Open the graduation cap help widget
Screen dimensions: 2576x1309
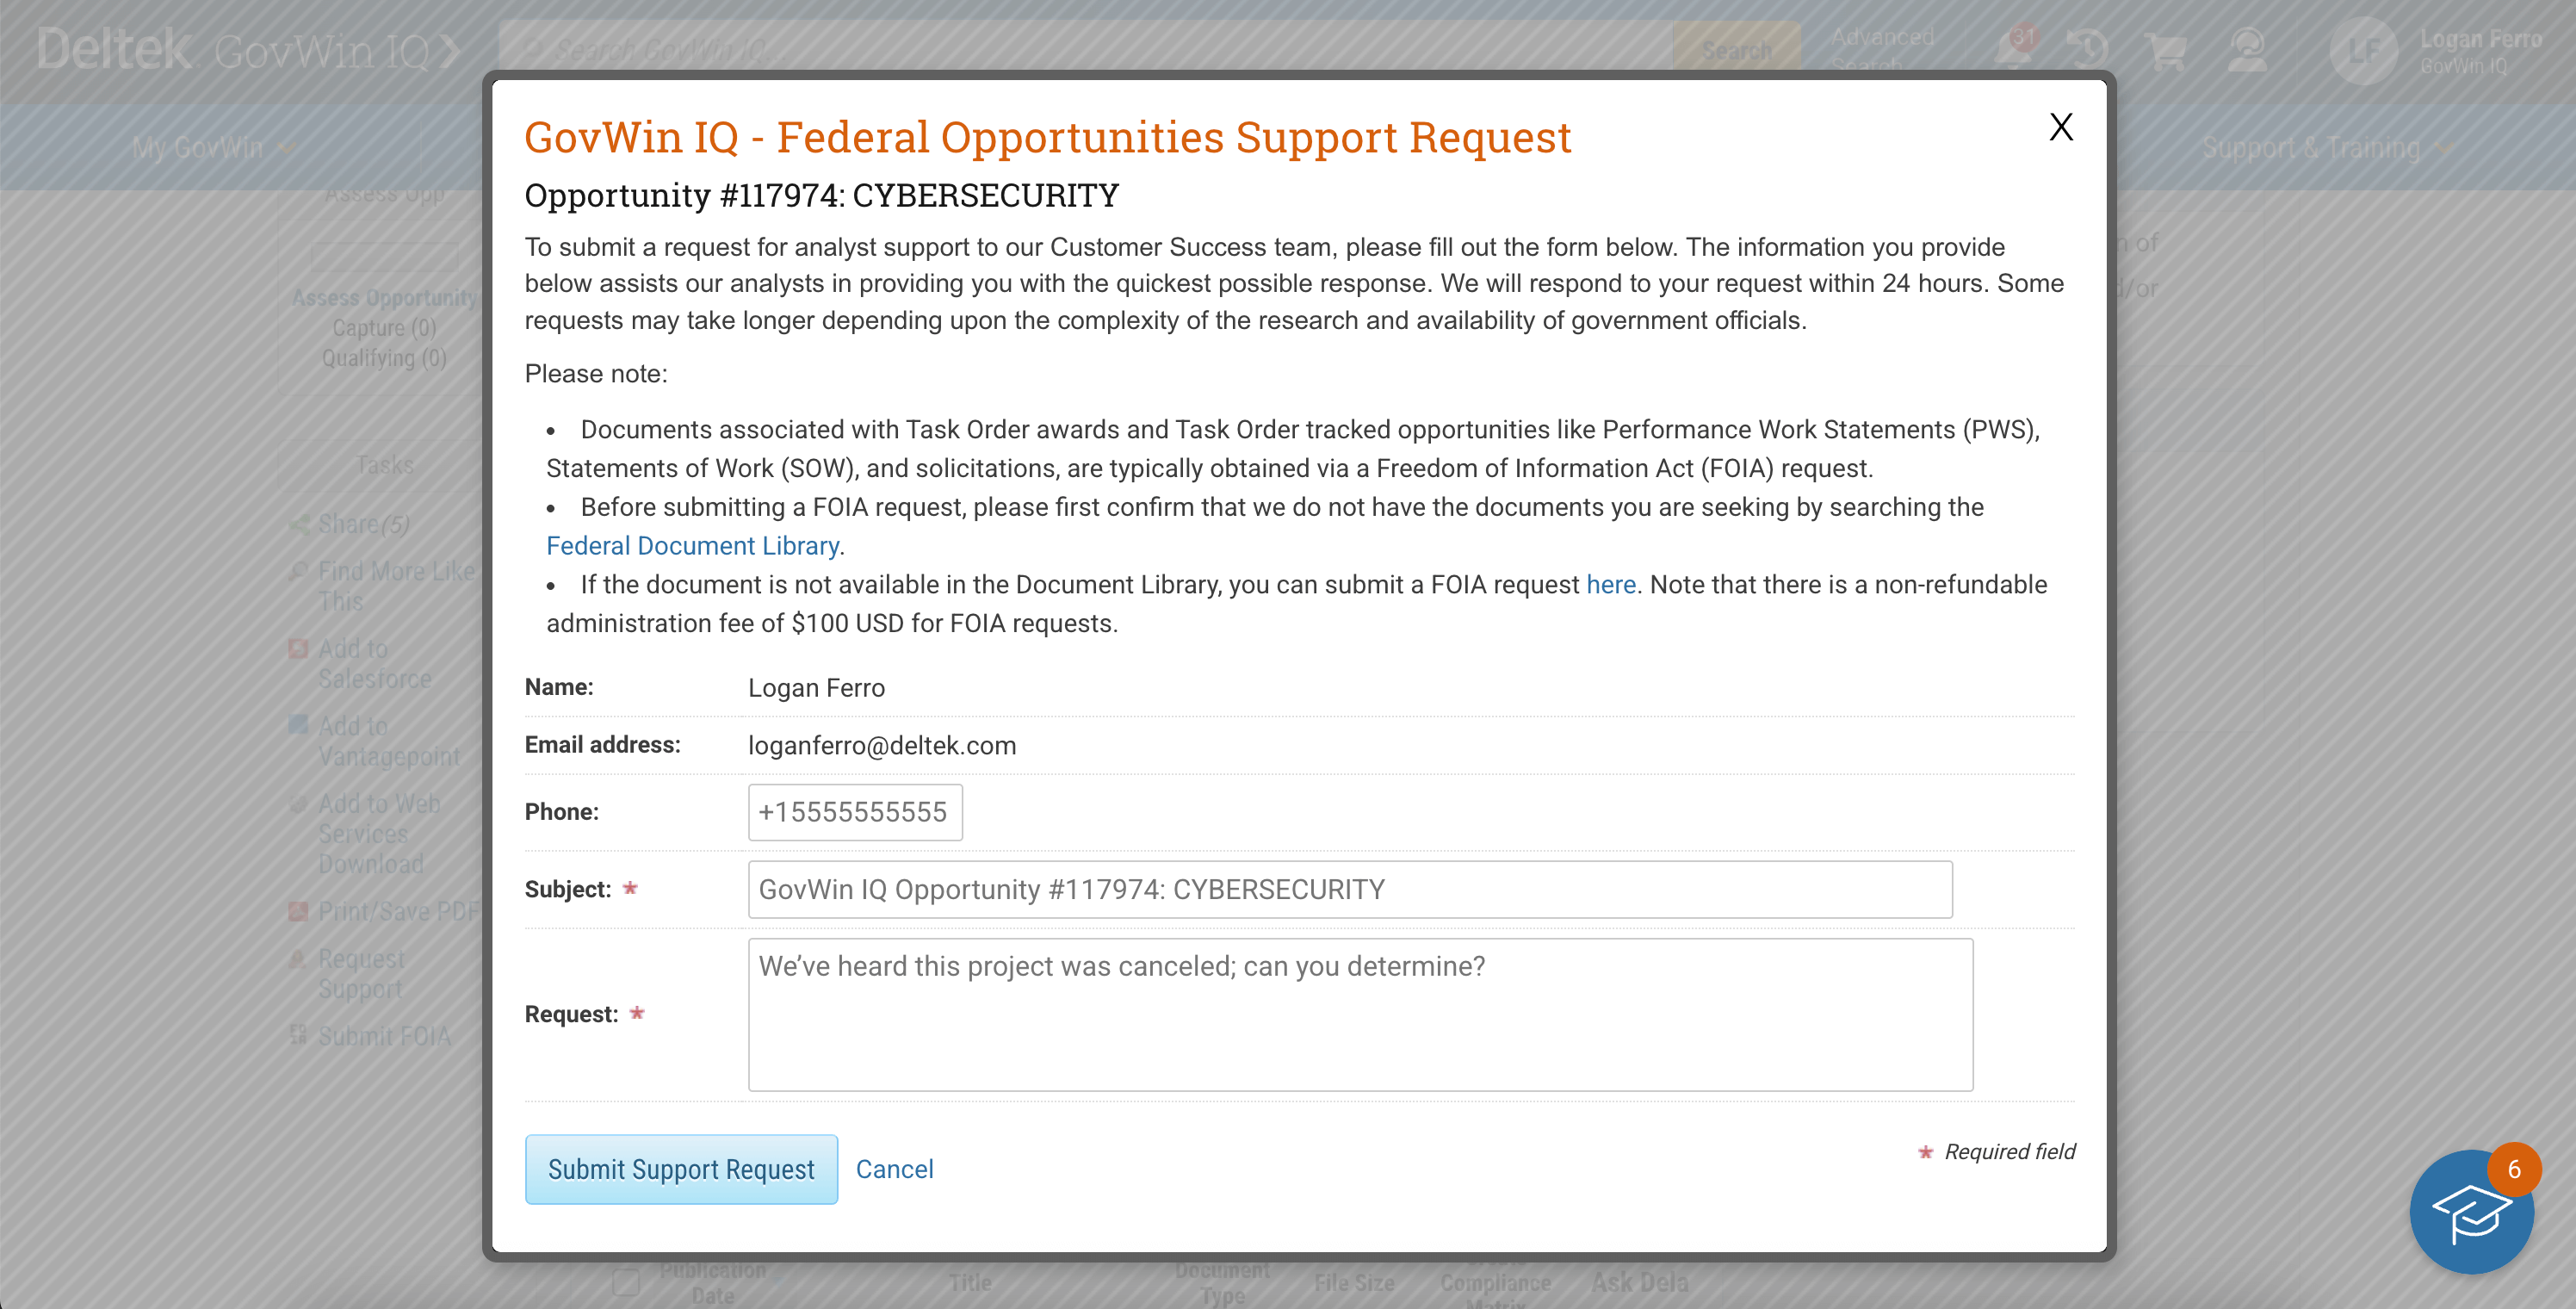(2470, 1213)
